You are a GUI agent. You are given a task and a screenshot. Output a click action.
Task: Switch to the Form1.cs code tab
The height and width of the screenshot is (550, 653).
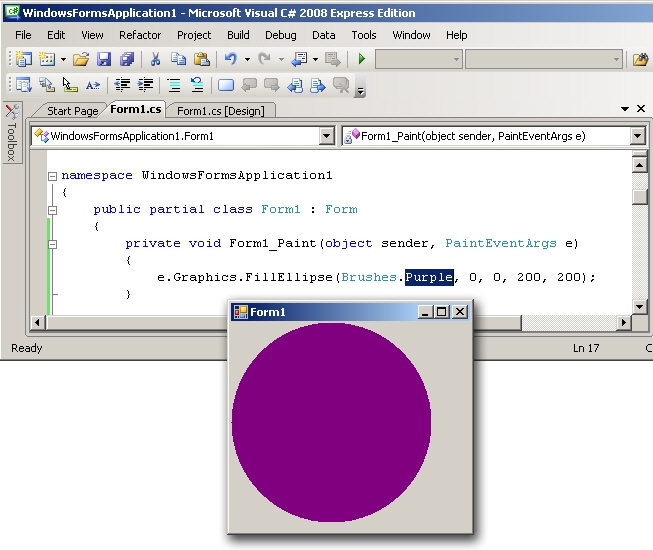[x=136, y=110]
